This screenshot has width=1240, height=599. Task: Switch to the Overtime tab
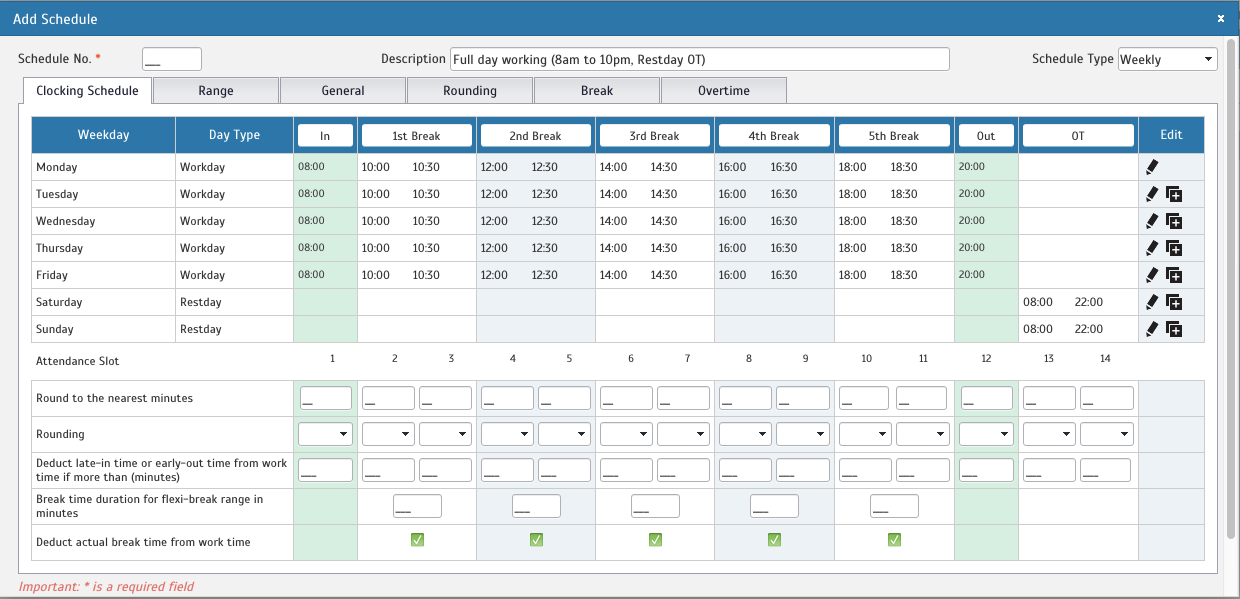coord(723,91)
